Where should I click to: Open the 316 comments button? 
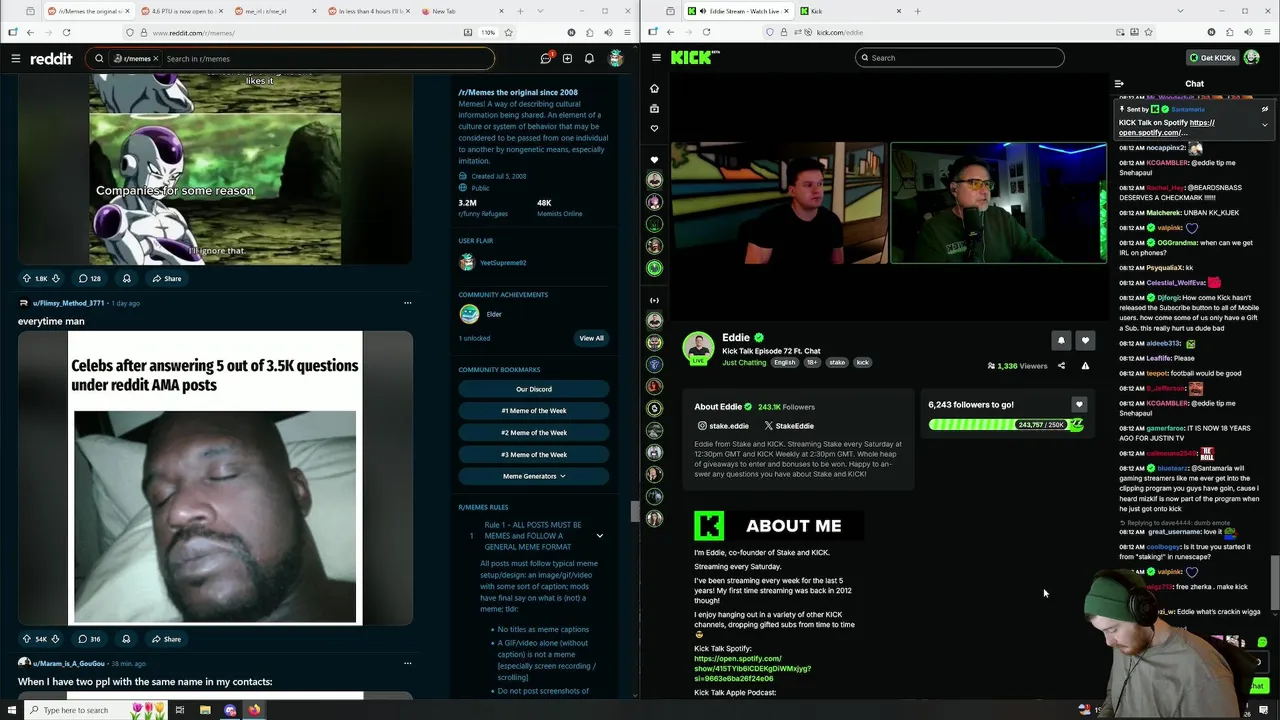pos(90,639)
